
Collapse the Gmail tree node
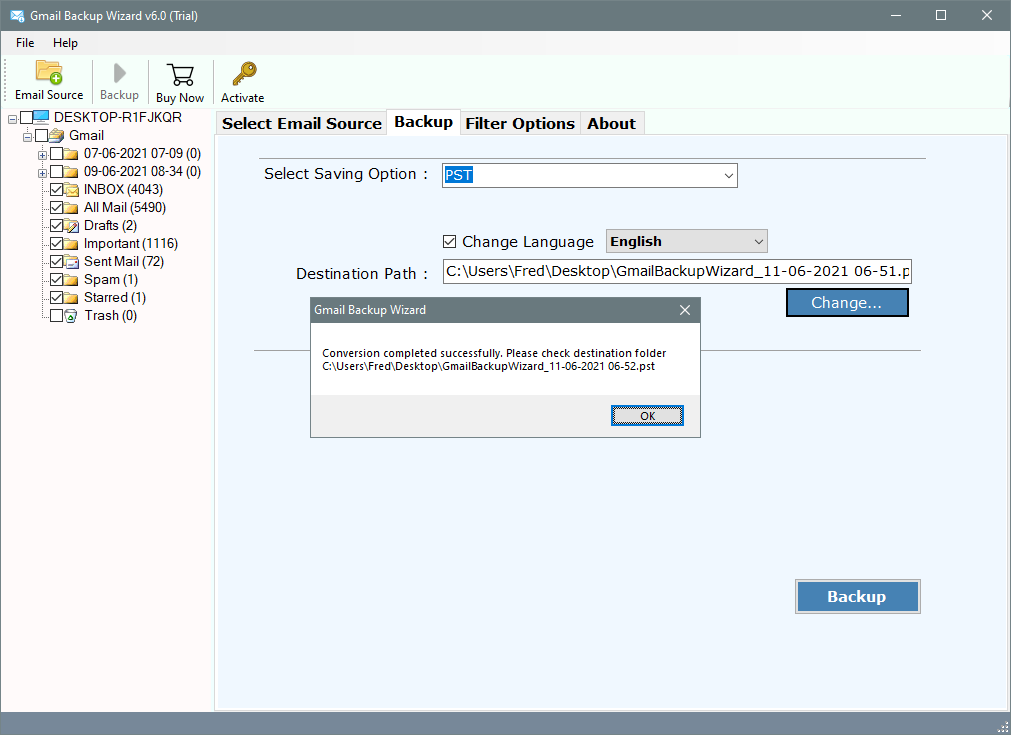27,137
